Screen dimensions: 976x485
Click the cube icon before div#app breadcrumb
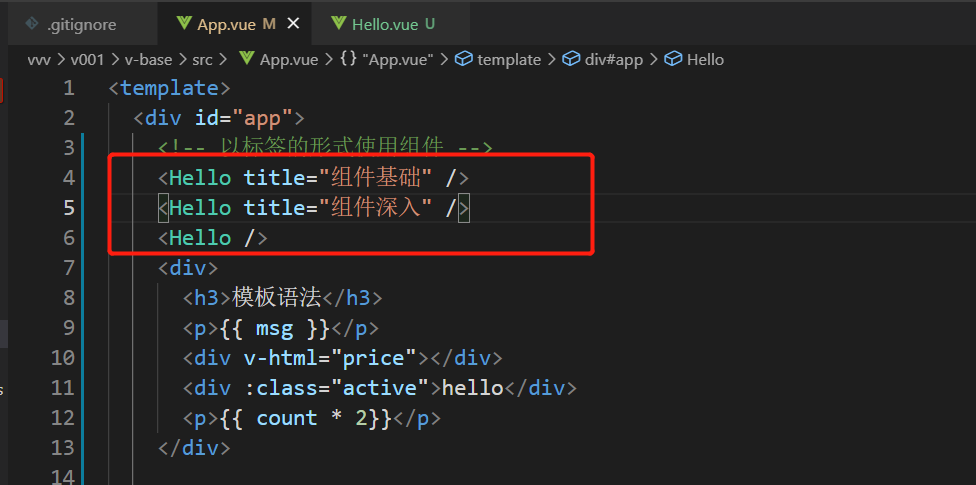(571, 59)
